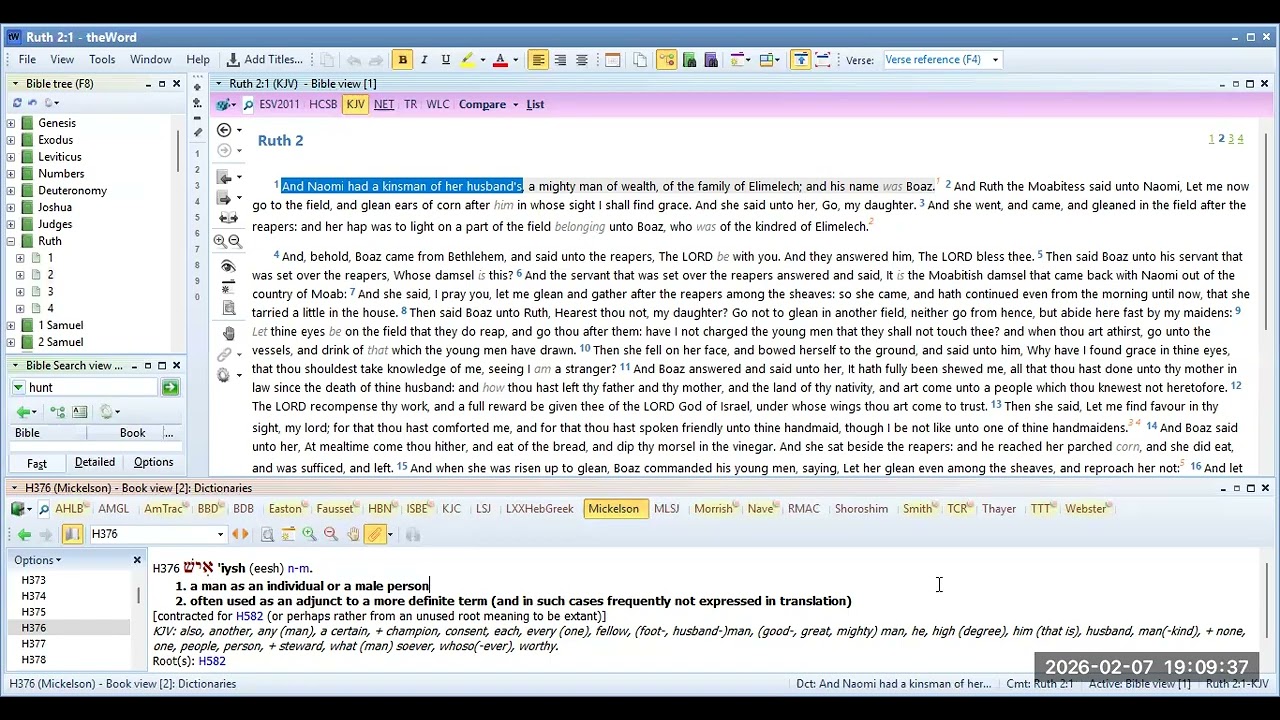Toggle italic formatting button
The width and height of the screenshot is (1280, 720).
click(424, 60)
